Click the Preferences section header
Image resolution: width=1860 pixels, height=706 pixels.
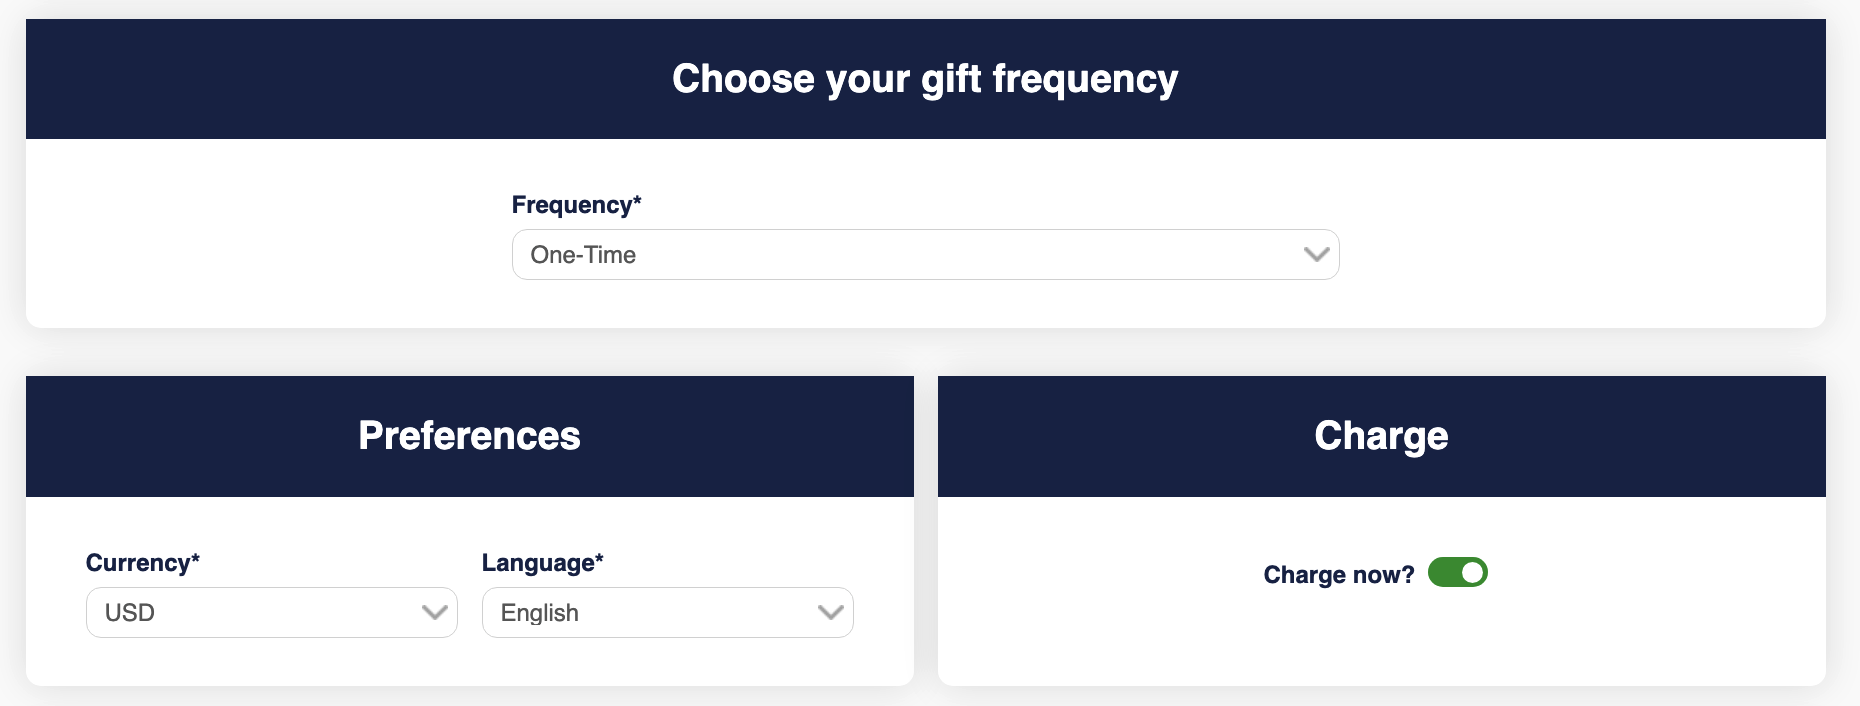click(469, 436)
